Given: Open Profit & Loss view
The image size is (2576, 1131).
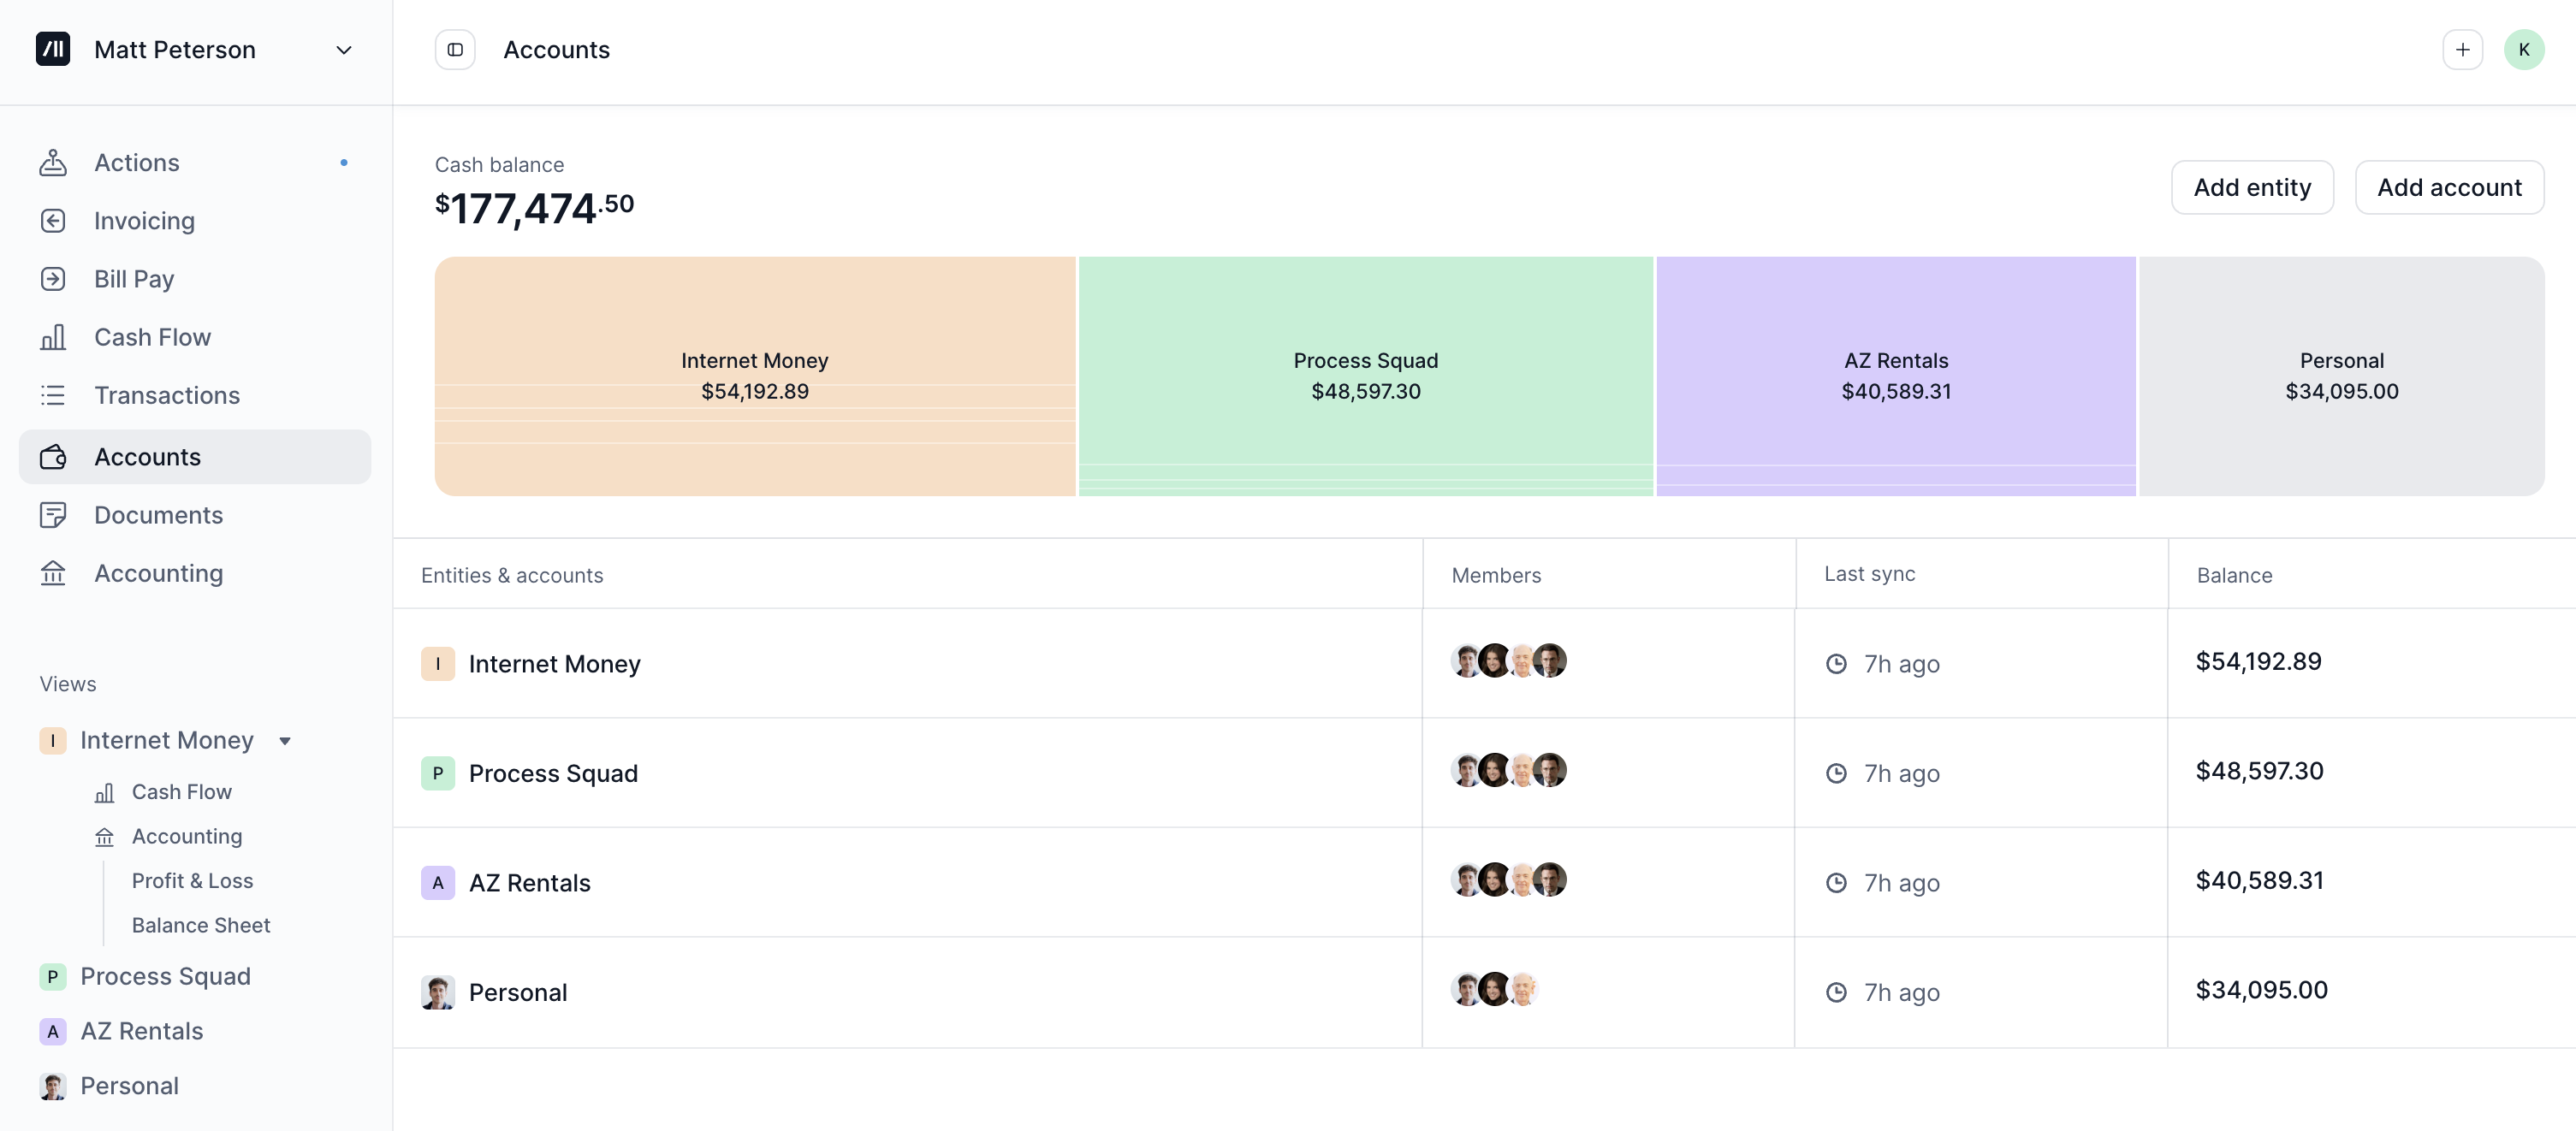Looking at the screenshot, I should tap(192, 881).
